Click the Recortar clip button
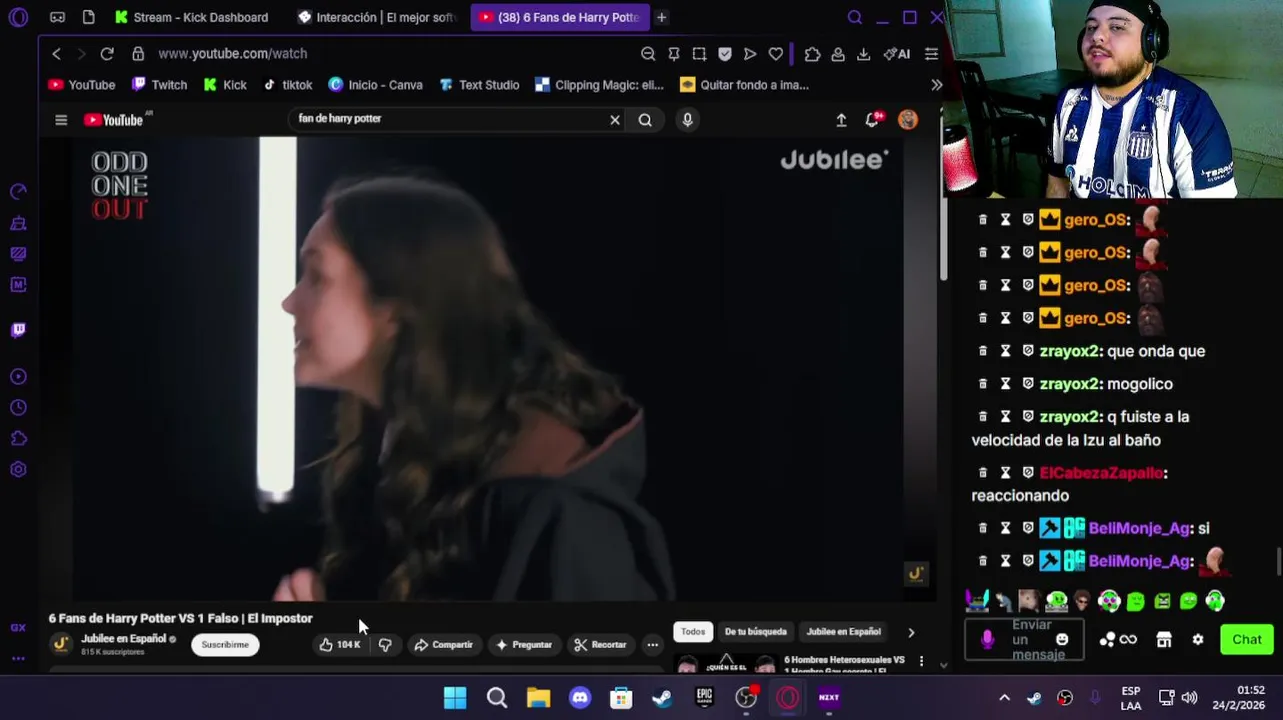The height and width of the screenshot is (720, 1283). point(600,645)
